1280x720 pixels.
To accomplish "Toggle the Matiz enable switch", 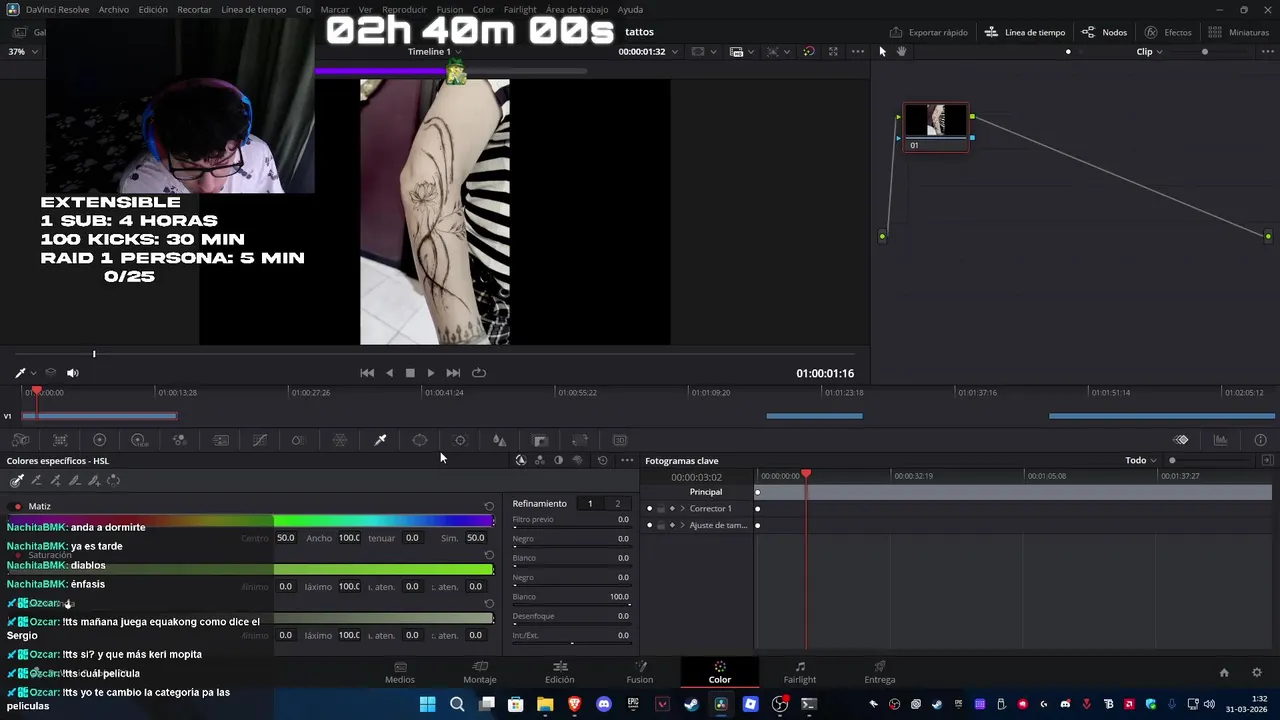I will pyautogui.click(x=17, y=507).
